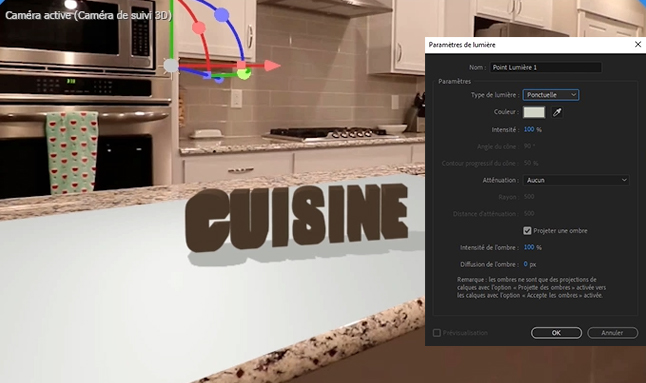The image size is (646, 383).
Task: Click the blue rotation handle dot on arc
Action: pyautogui.click(x=222, y=15)
